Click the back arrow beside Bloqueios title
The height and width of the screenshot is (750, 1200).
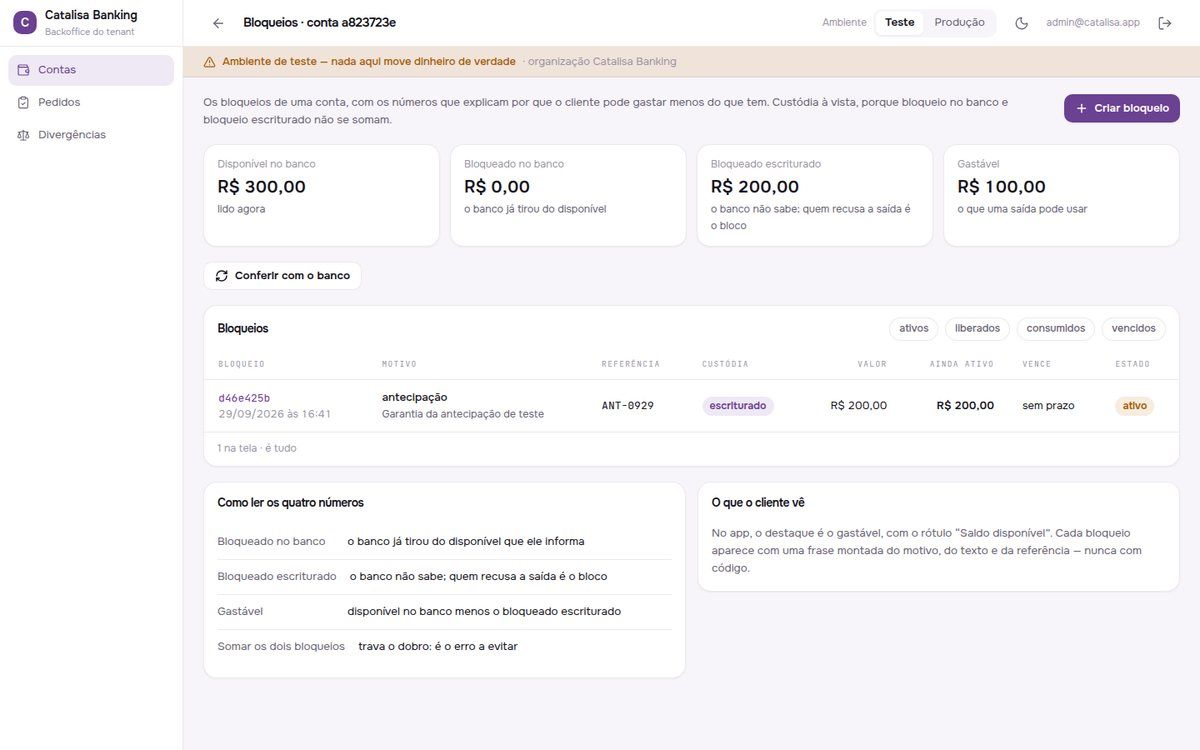[x=218, y=23]
